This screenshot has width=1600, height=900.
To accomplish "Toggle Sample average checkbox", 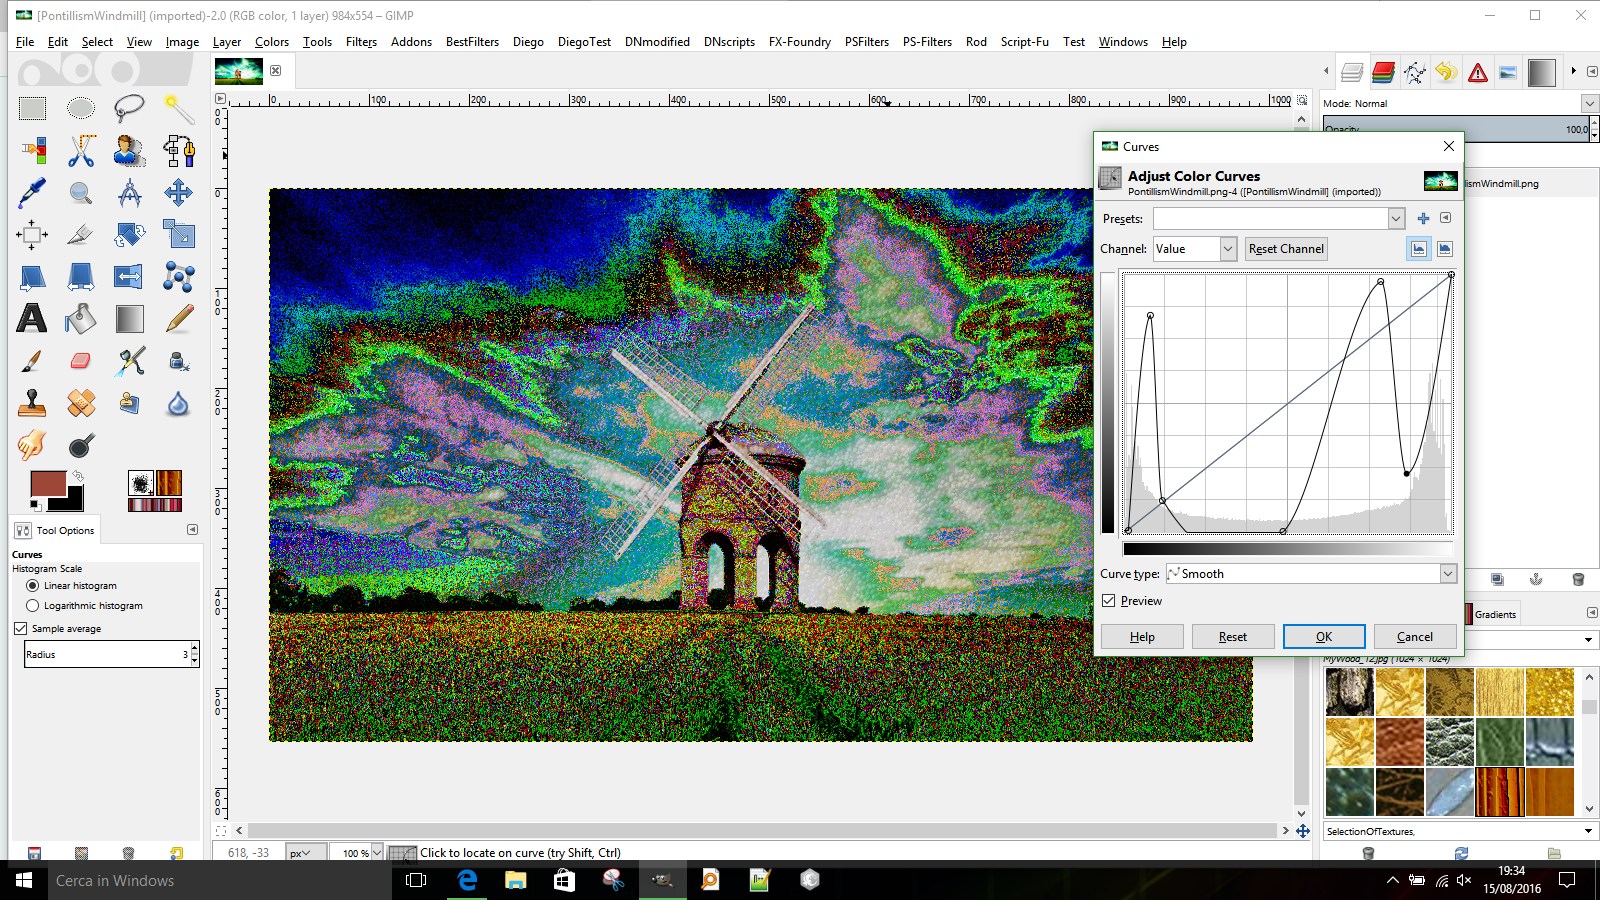I will tap(20, 628).
